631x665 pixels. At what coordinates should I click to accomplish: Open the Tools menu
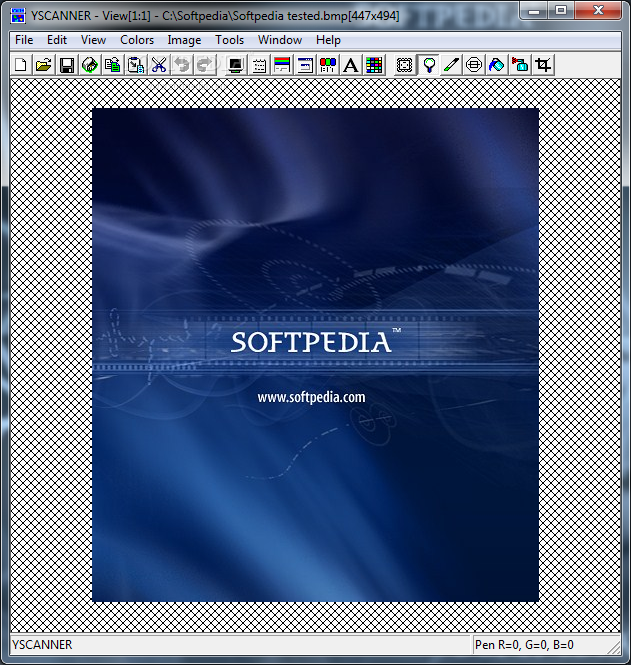229,40
